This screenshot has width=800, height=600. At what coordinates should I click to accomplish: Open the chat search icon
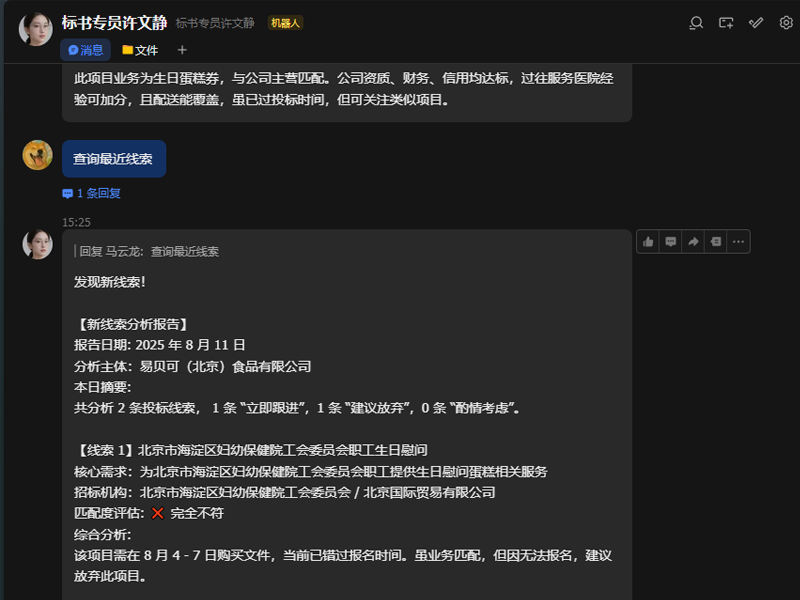(696, 23)
